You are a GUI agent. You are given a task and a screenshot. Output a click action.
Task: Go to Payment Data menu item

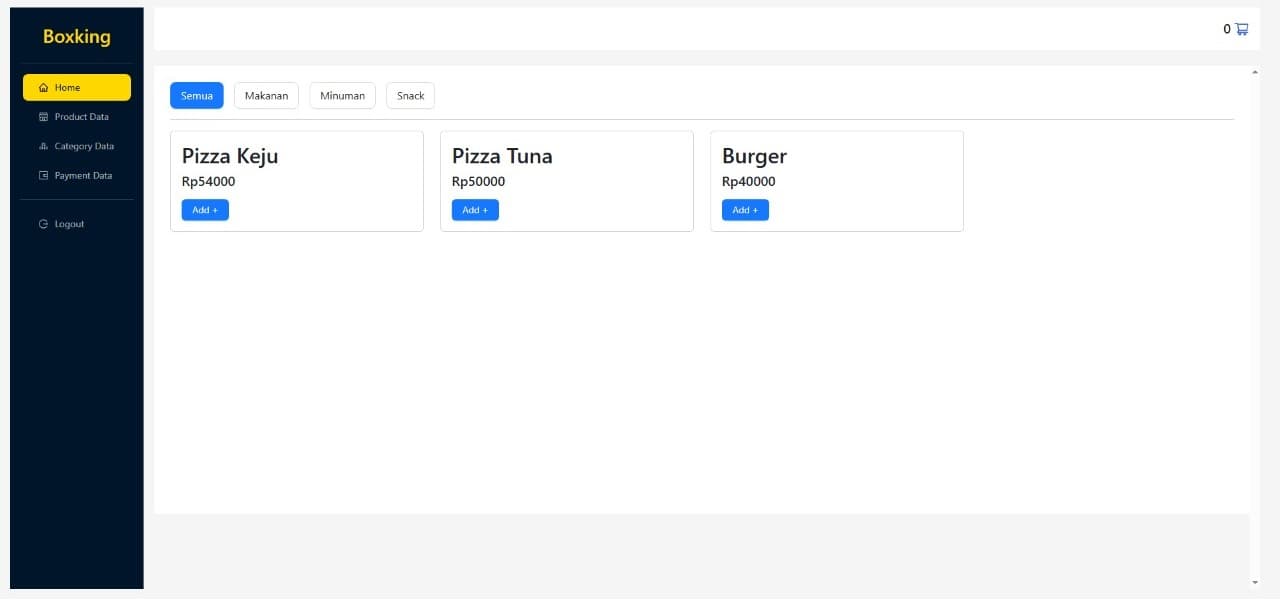pos(83,176)
